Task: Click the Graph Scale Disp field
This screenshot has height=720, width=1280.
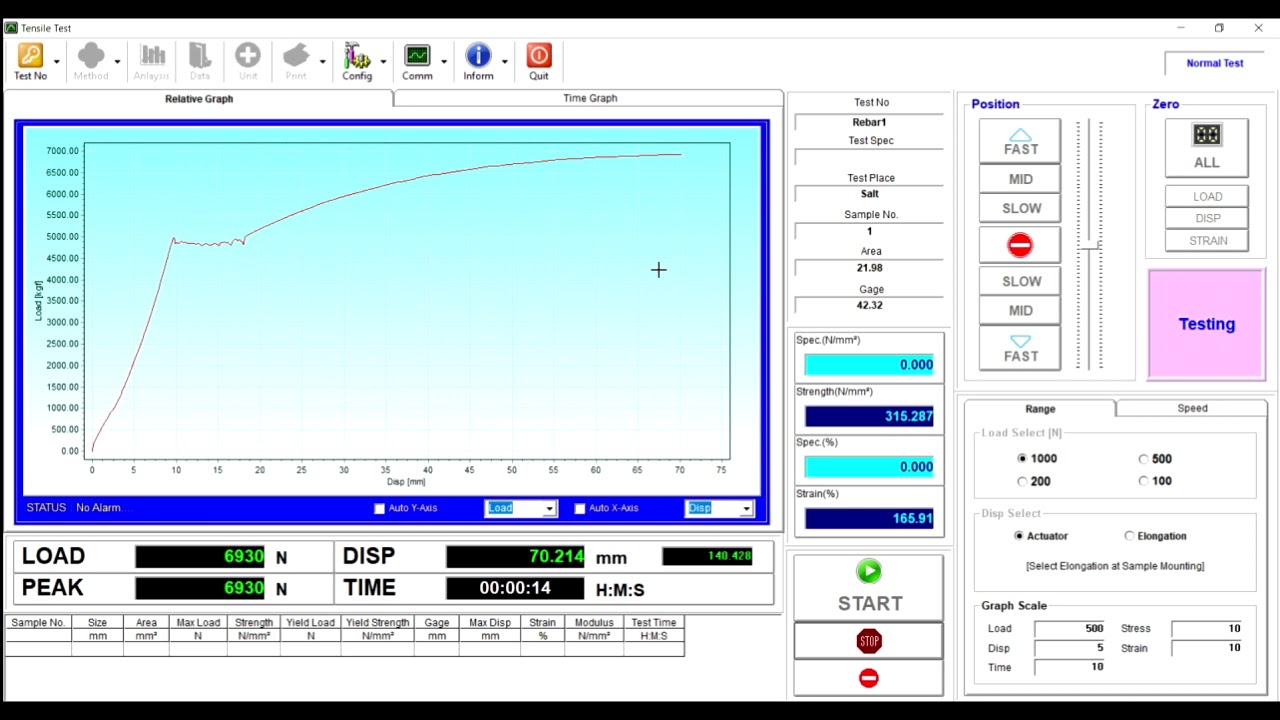Action: [1070, 647]
